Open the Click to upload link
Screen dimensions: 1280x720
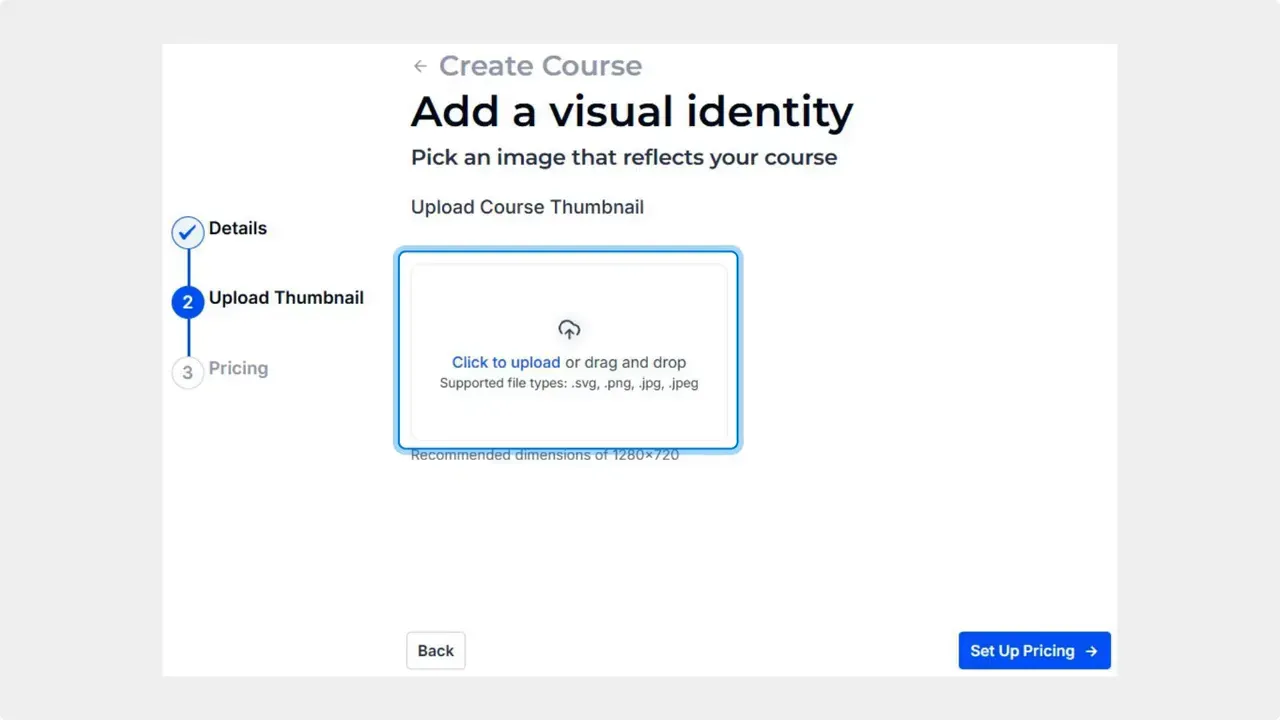coord(506,362)
